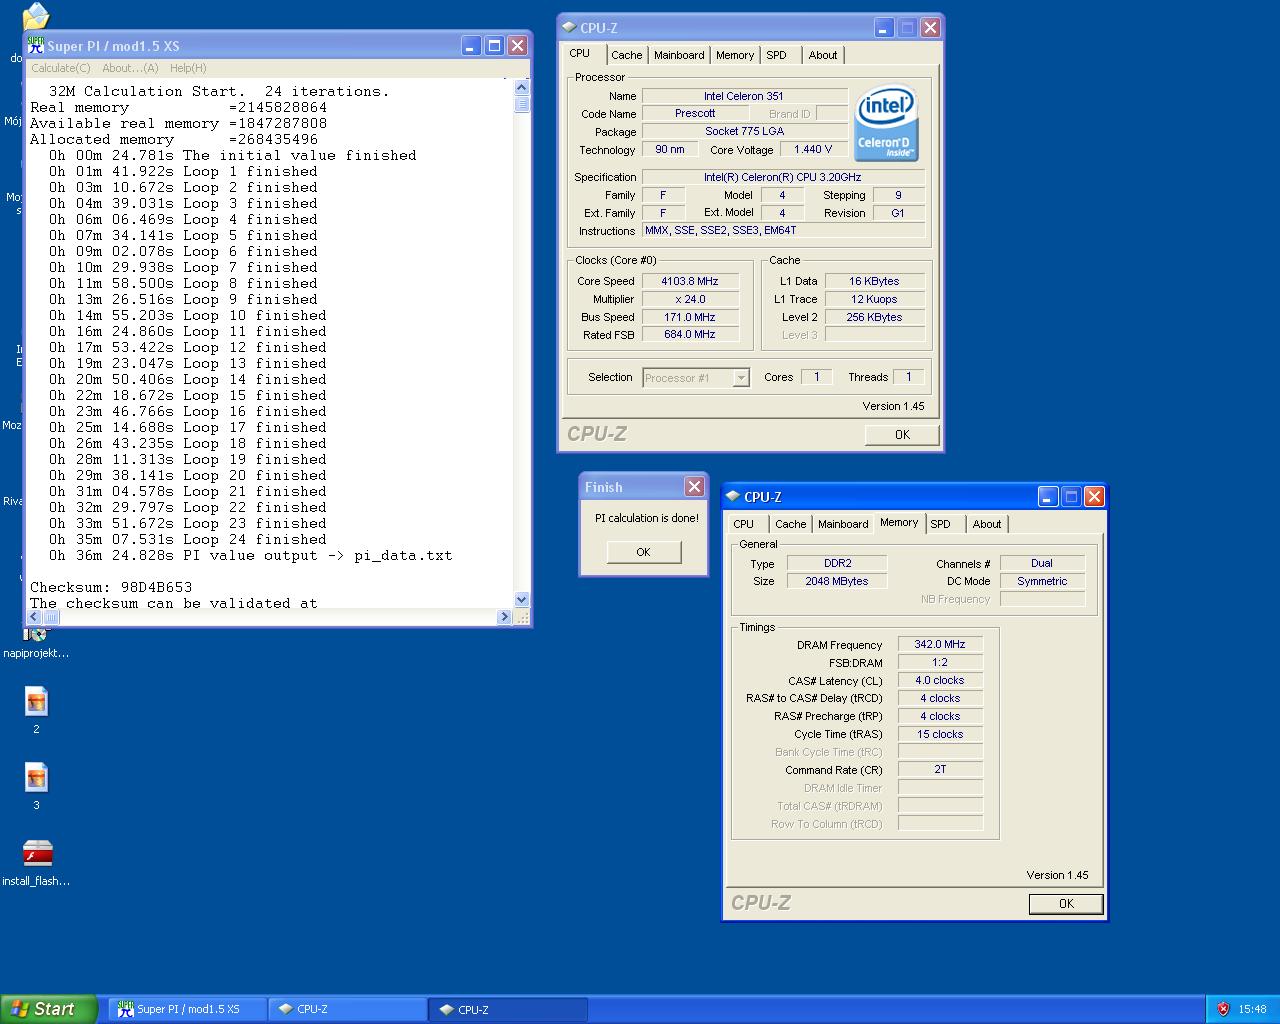The image size is (1280, 1024).
Task: Open About...(A) menu in Super PI
Action: (x=130, y=68)
